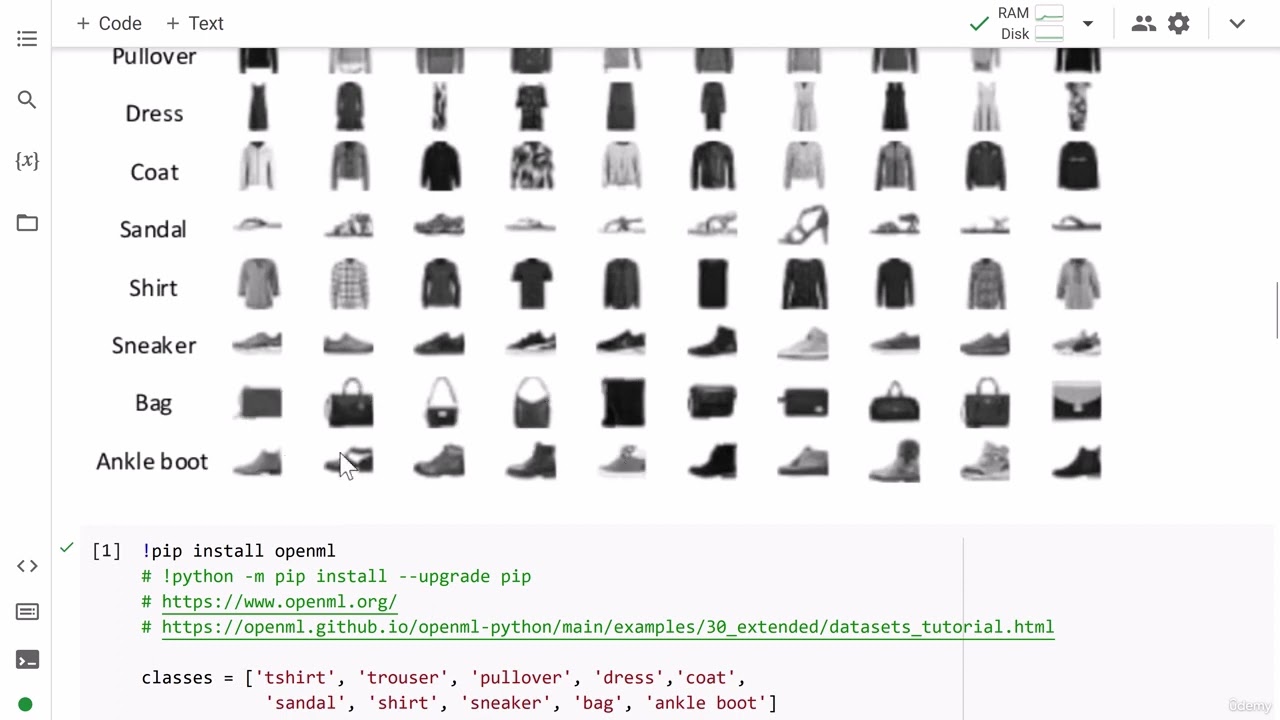Click the first Dress image
This screenshot has width=1280, height=720.
tap(258, 107)
